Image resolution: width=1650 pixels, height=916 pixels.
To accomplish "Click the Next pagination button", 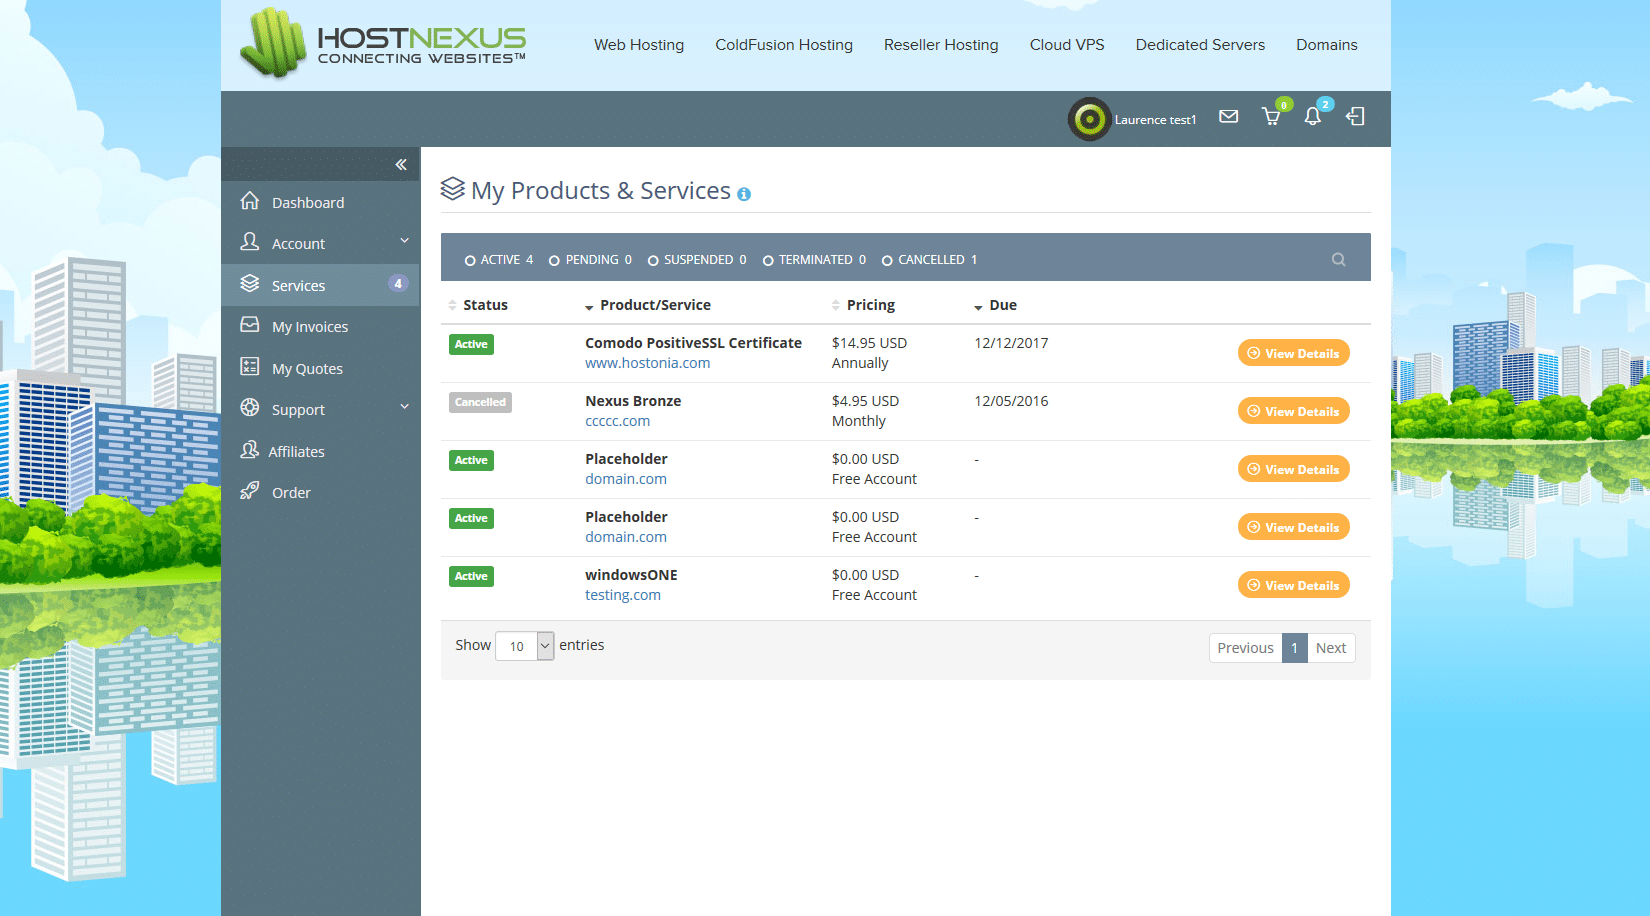I will point(1330,648).
